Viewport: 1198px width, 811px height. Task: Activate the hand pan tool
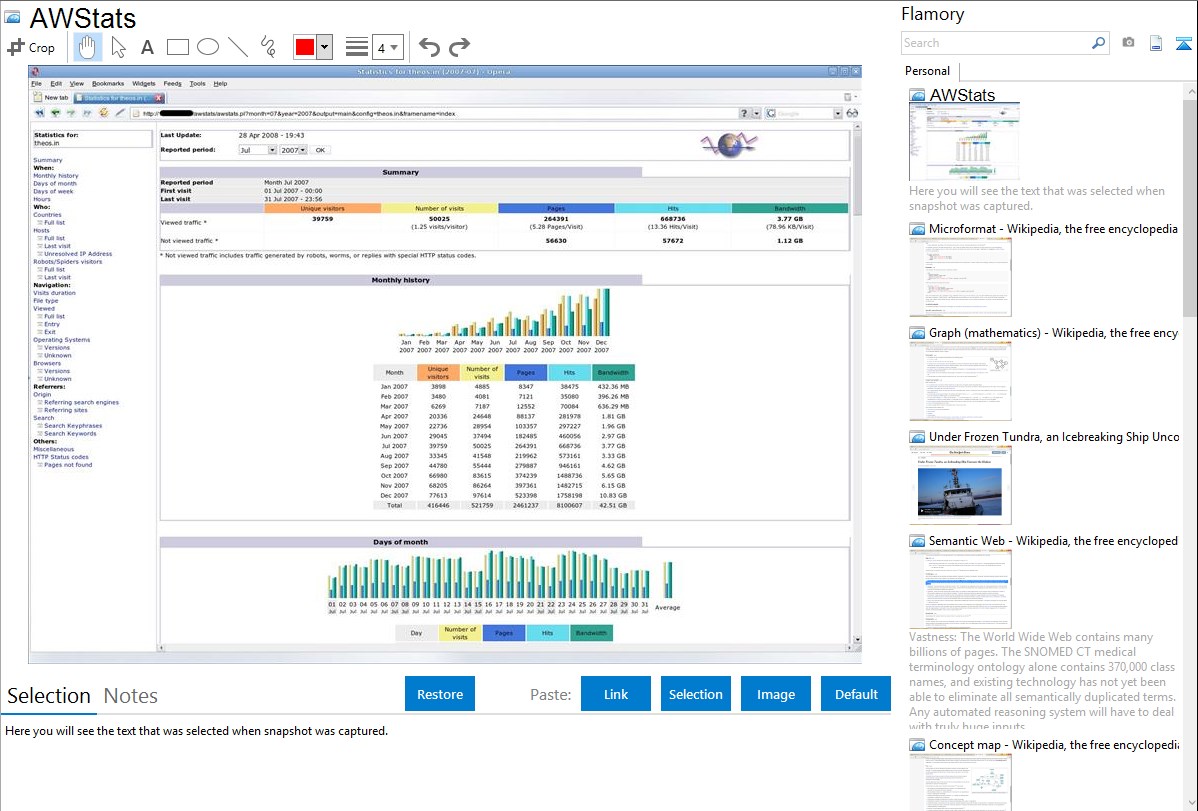(87, 47)
